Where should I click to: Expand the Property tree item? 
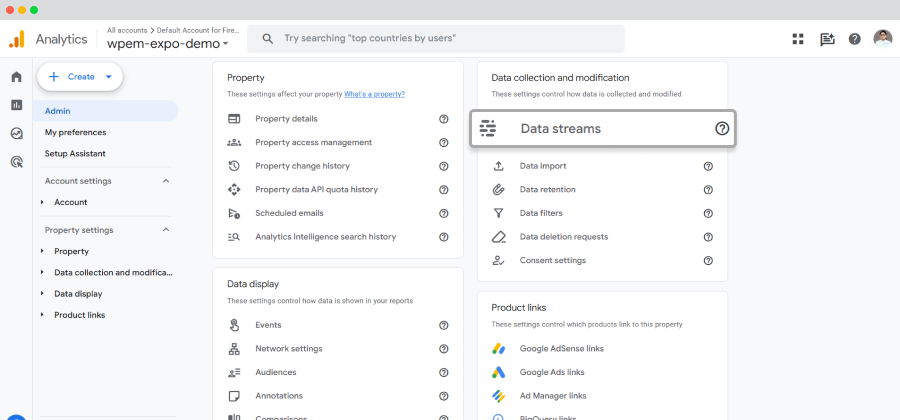coord(42,251)
